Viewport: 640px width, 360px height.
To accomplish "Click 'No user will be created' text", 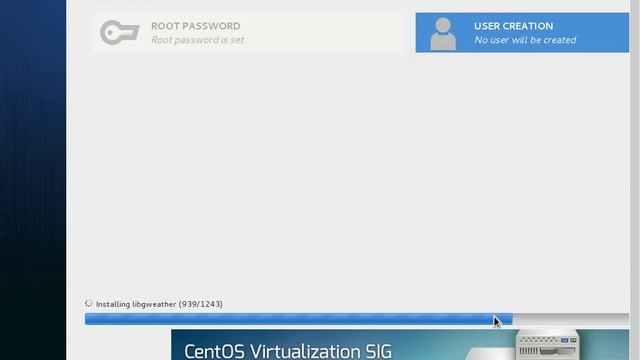I will (525, 40).
